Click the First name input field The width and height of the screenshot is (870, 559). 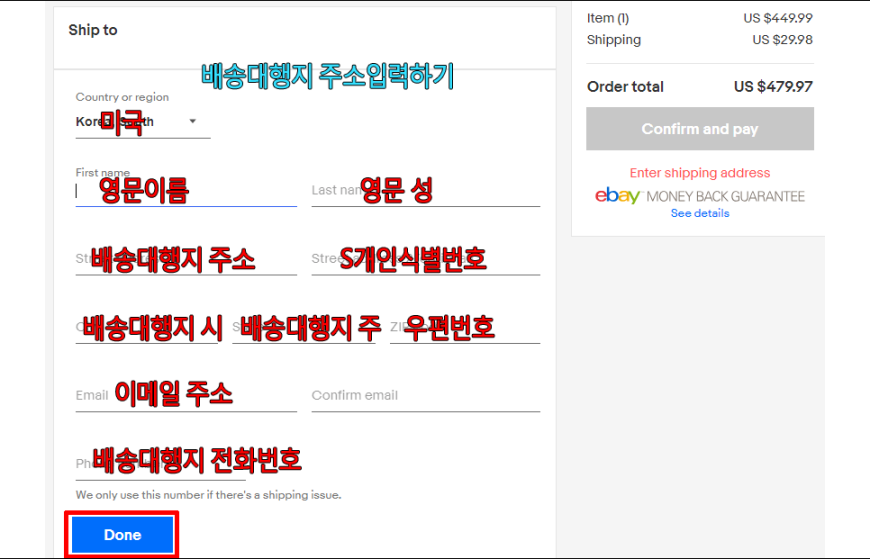pos(186,191)
